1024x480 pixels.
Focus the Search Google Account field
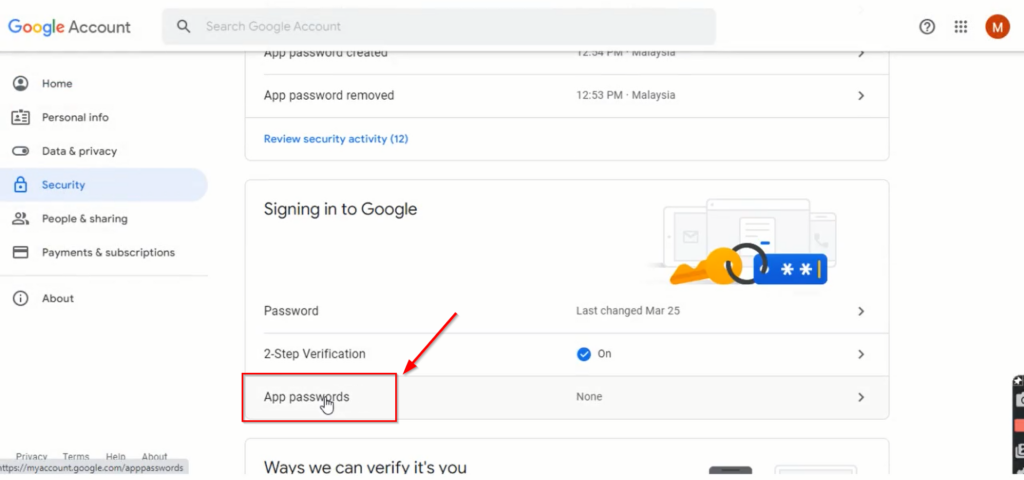coord(439,27)
